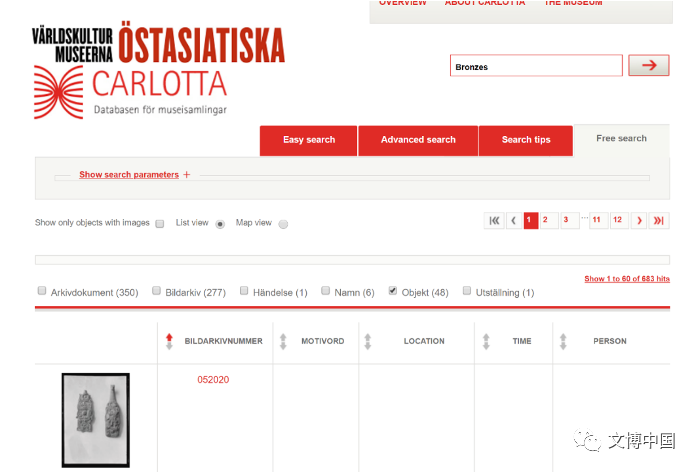Open the Advanced search tab

click(418, 141)
